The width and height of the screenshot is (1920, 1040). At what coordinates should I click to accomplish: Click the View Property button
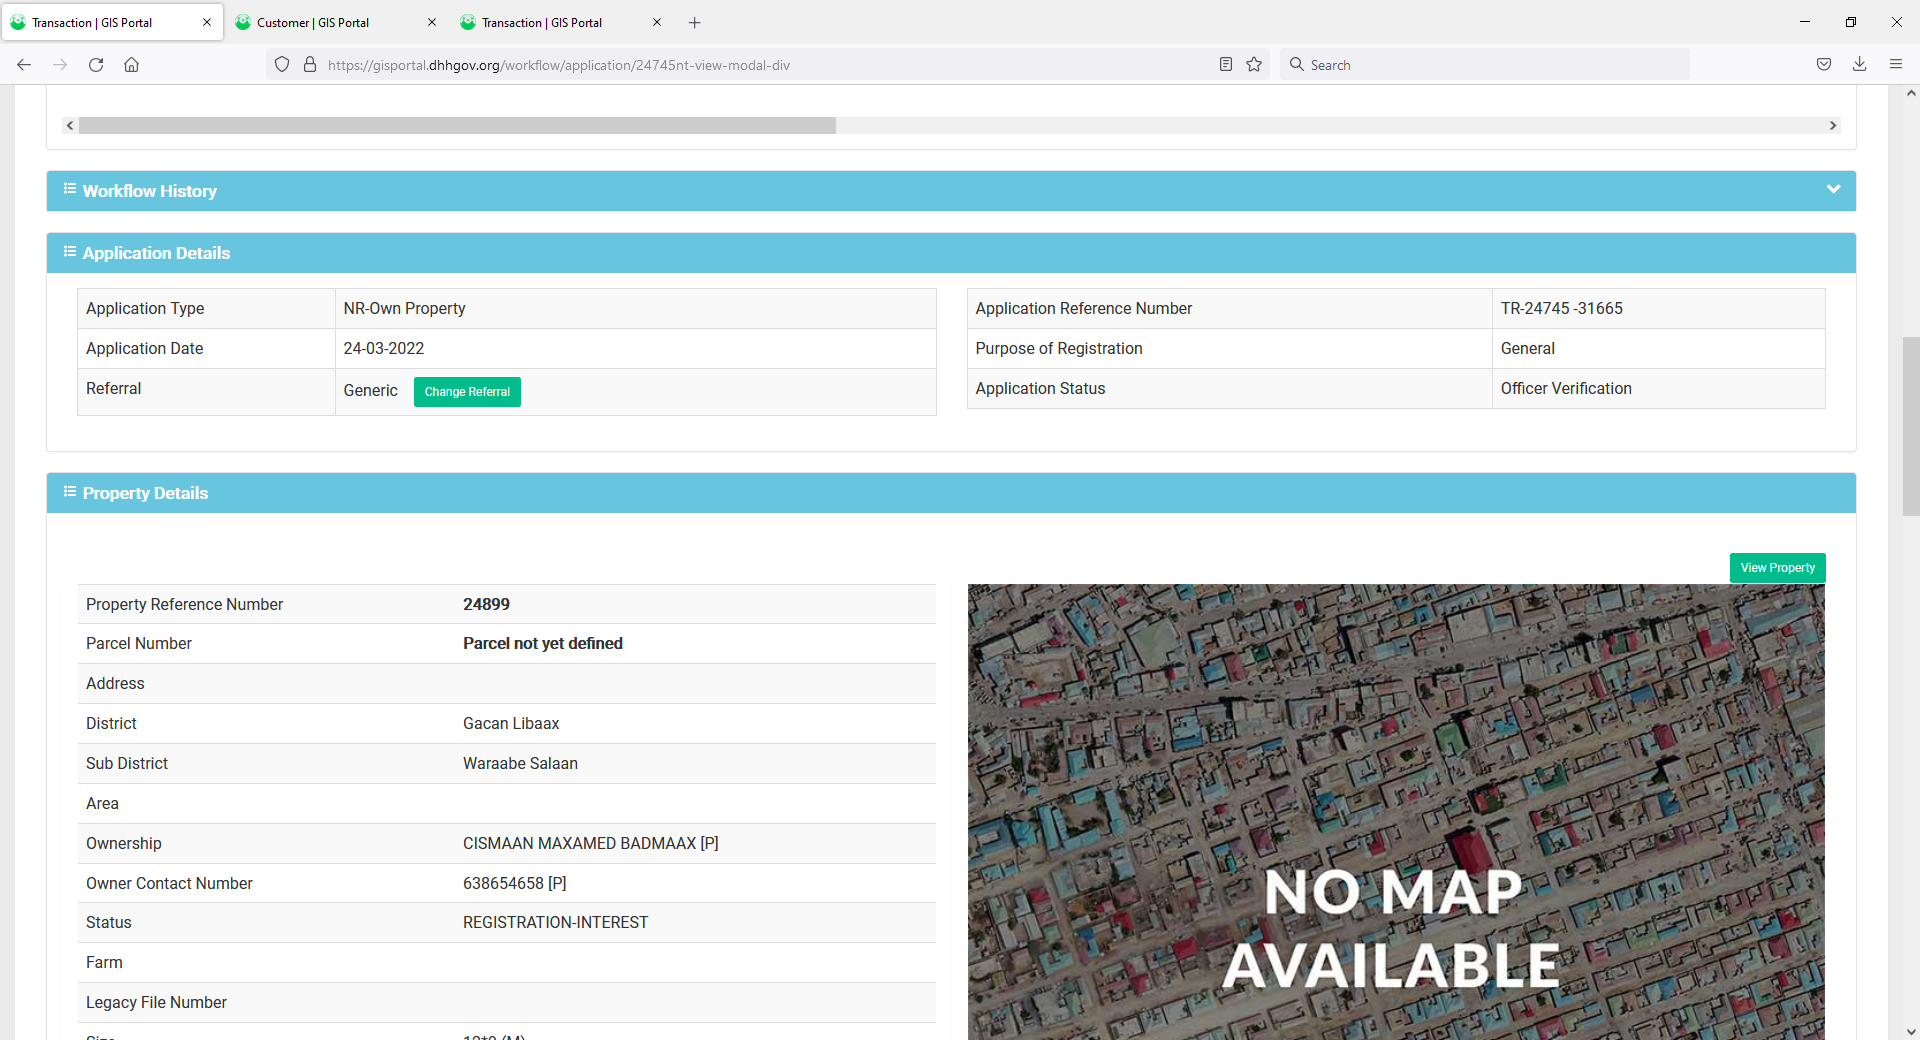coord(1777,568)
